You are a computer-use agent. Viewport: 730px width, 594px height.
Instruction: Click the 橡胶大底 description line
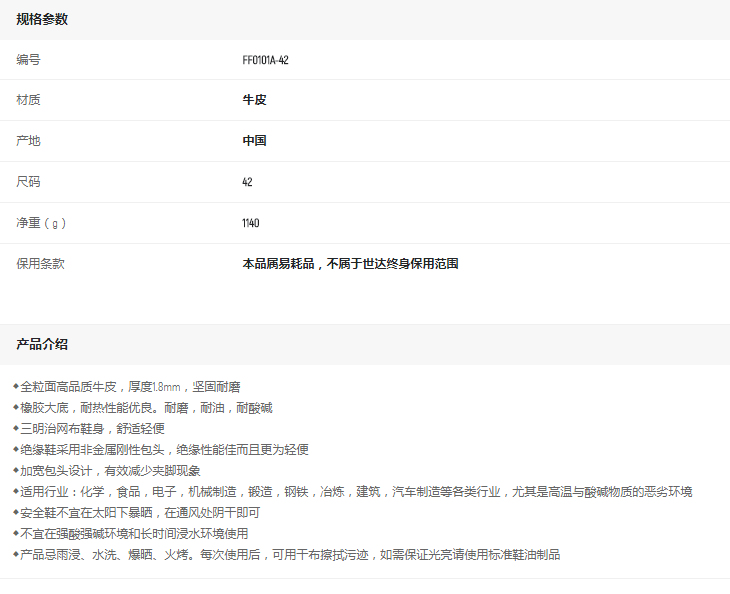pyautogui.click(x=145, y=407)
